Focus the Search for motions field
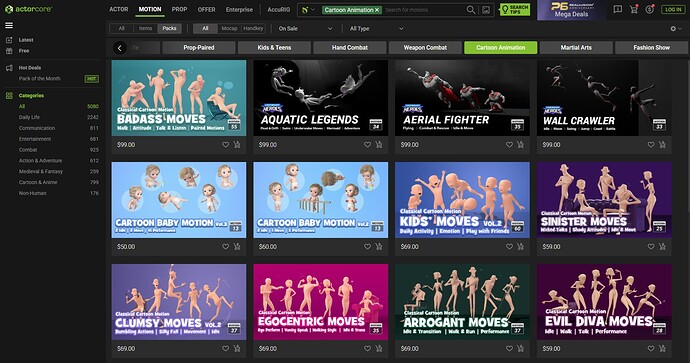The height and width of the screenshot is (363, 690). pos(422,10)
